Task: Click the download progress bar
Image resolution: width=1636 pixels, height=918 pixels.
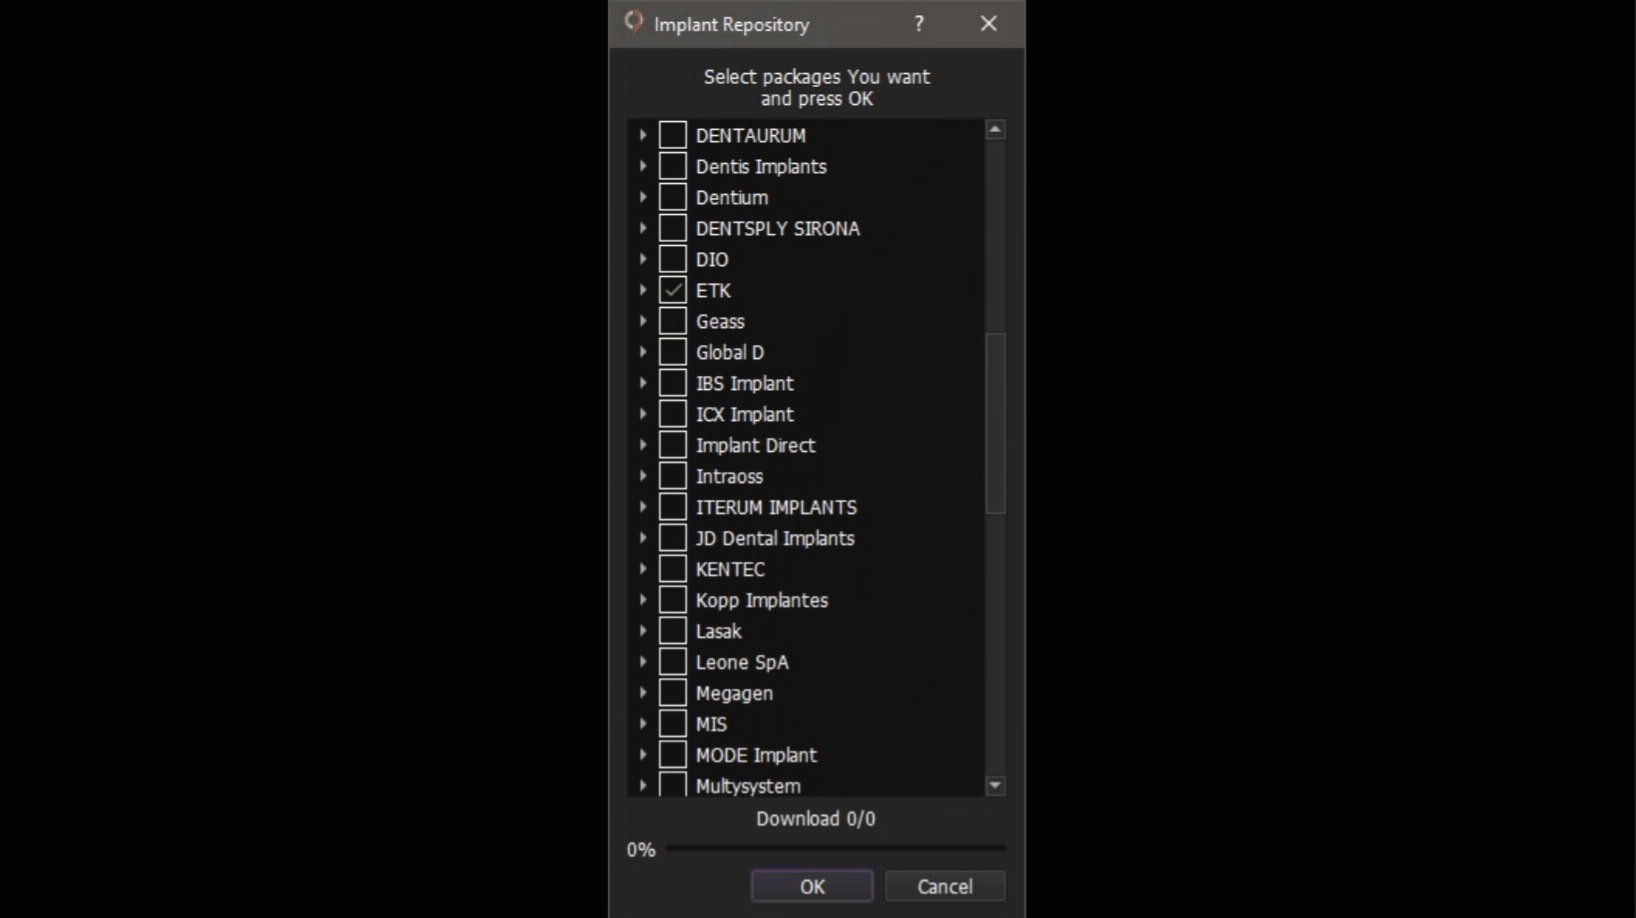Action: point(836,848)
